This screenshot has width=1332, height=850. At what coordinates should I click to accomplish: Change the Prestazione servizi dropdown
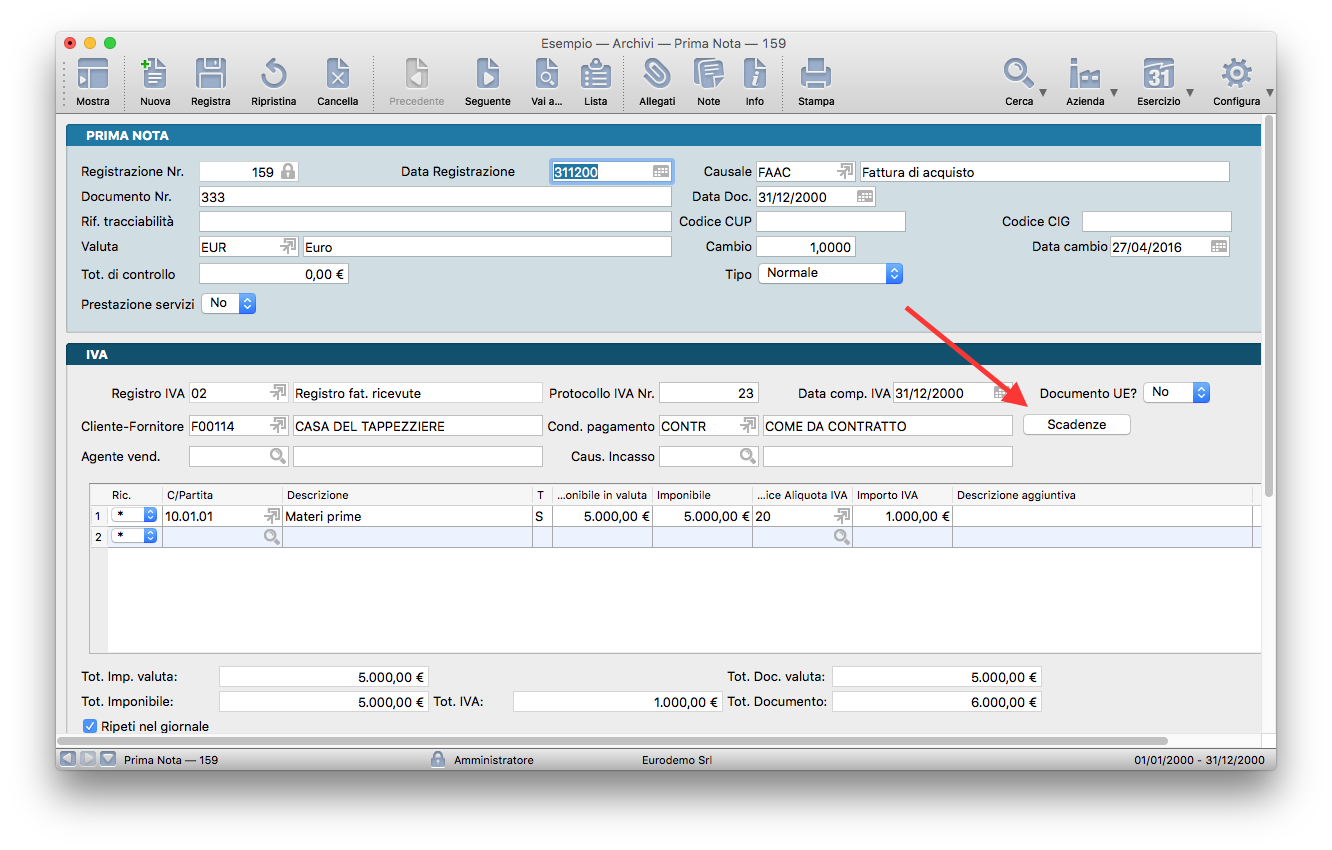click(229, 303)
